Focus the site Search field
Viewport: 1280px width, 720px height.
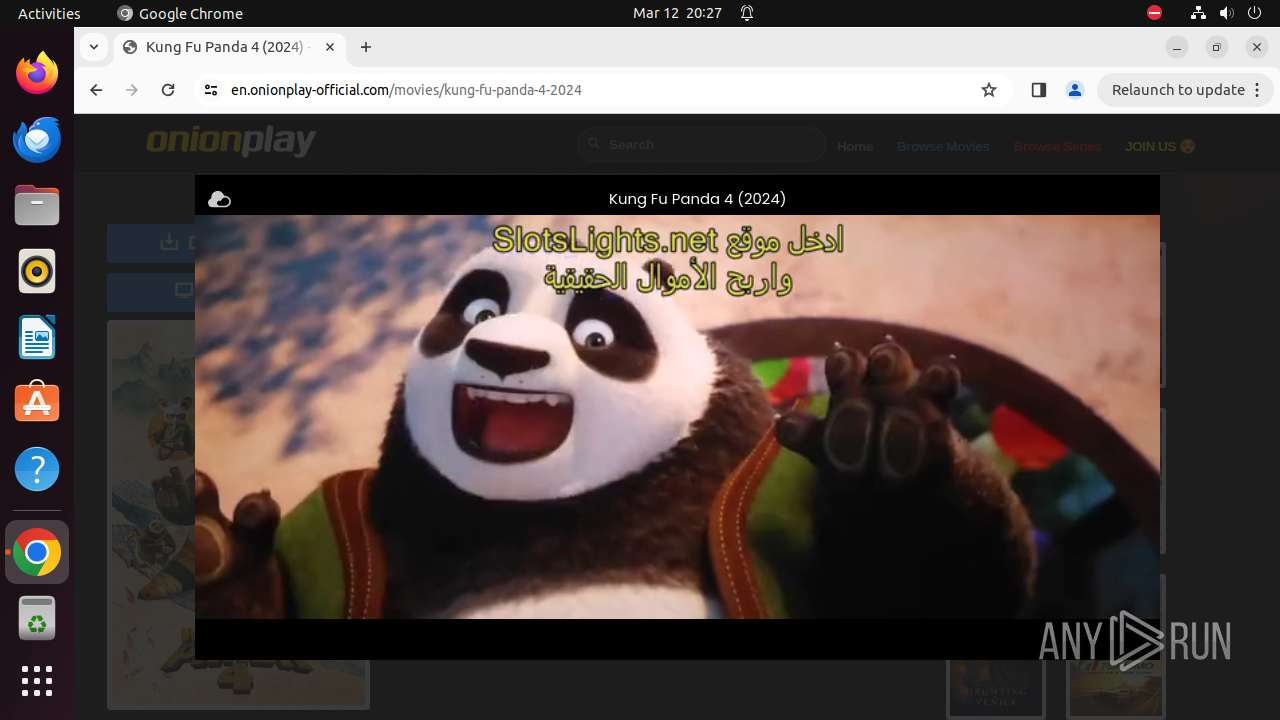click(702, 145)
